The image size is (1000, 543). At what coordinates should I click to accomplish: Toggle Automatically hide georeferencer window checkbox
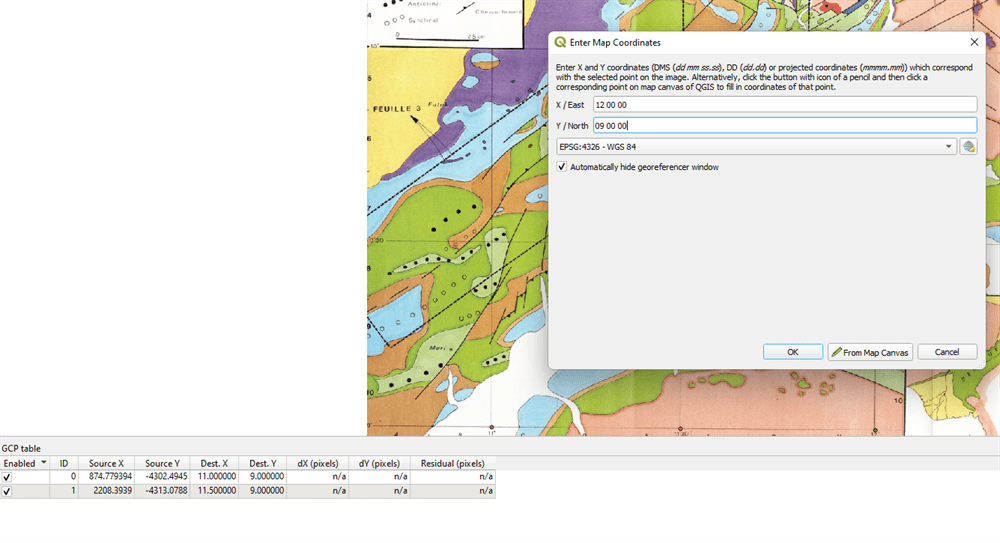(x=562, y=167)
